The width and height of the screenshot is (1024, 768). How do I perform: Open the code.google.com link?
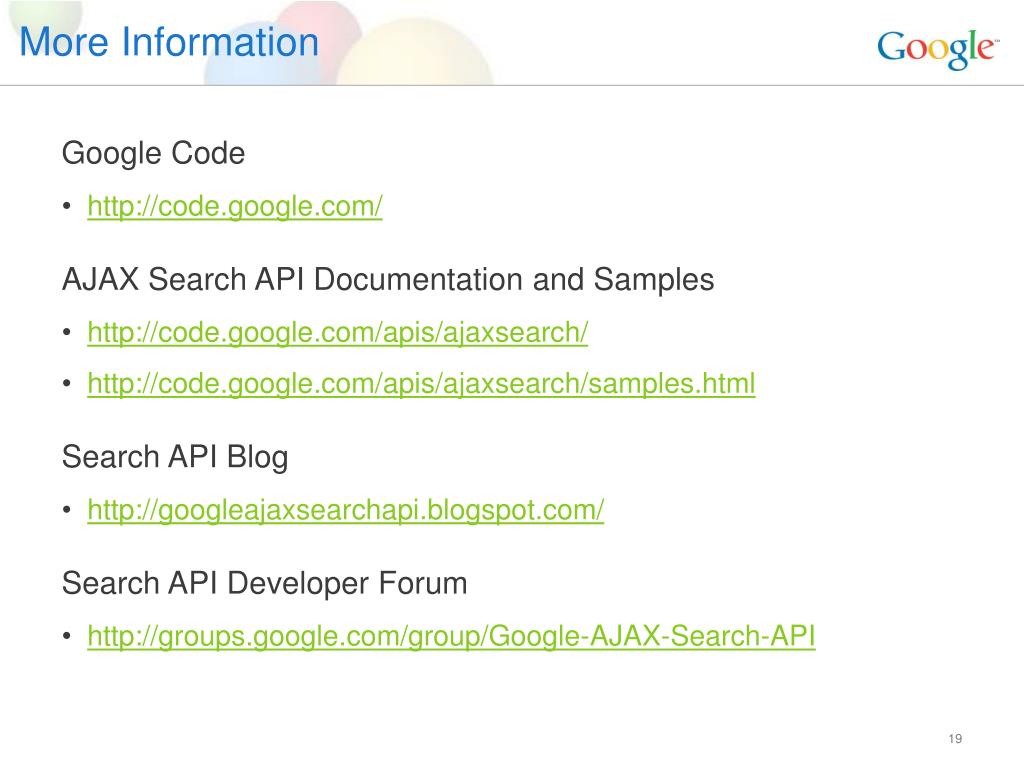pyautogui.click(x=234, y=206)
